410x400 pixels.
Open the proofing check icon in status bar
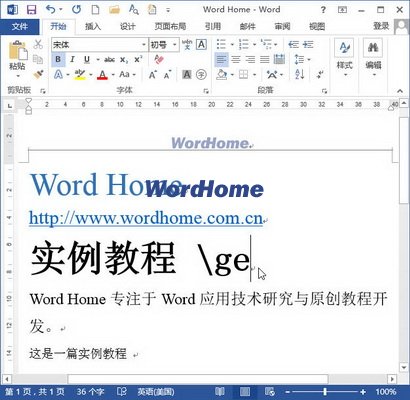(122, 392)
